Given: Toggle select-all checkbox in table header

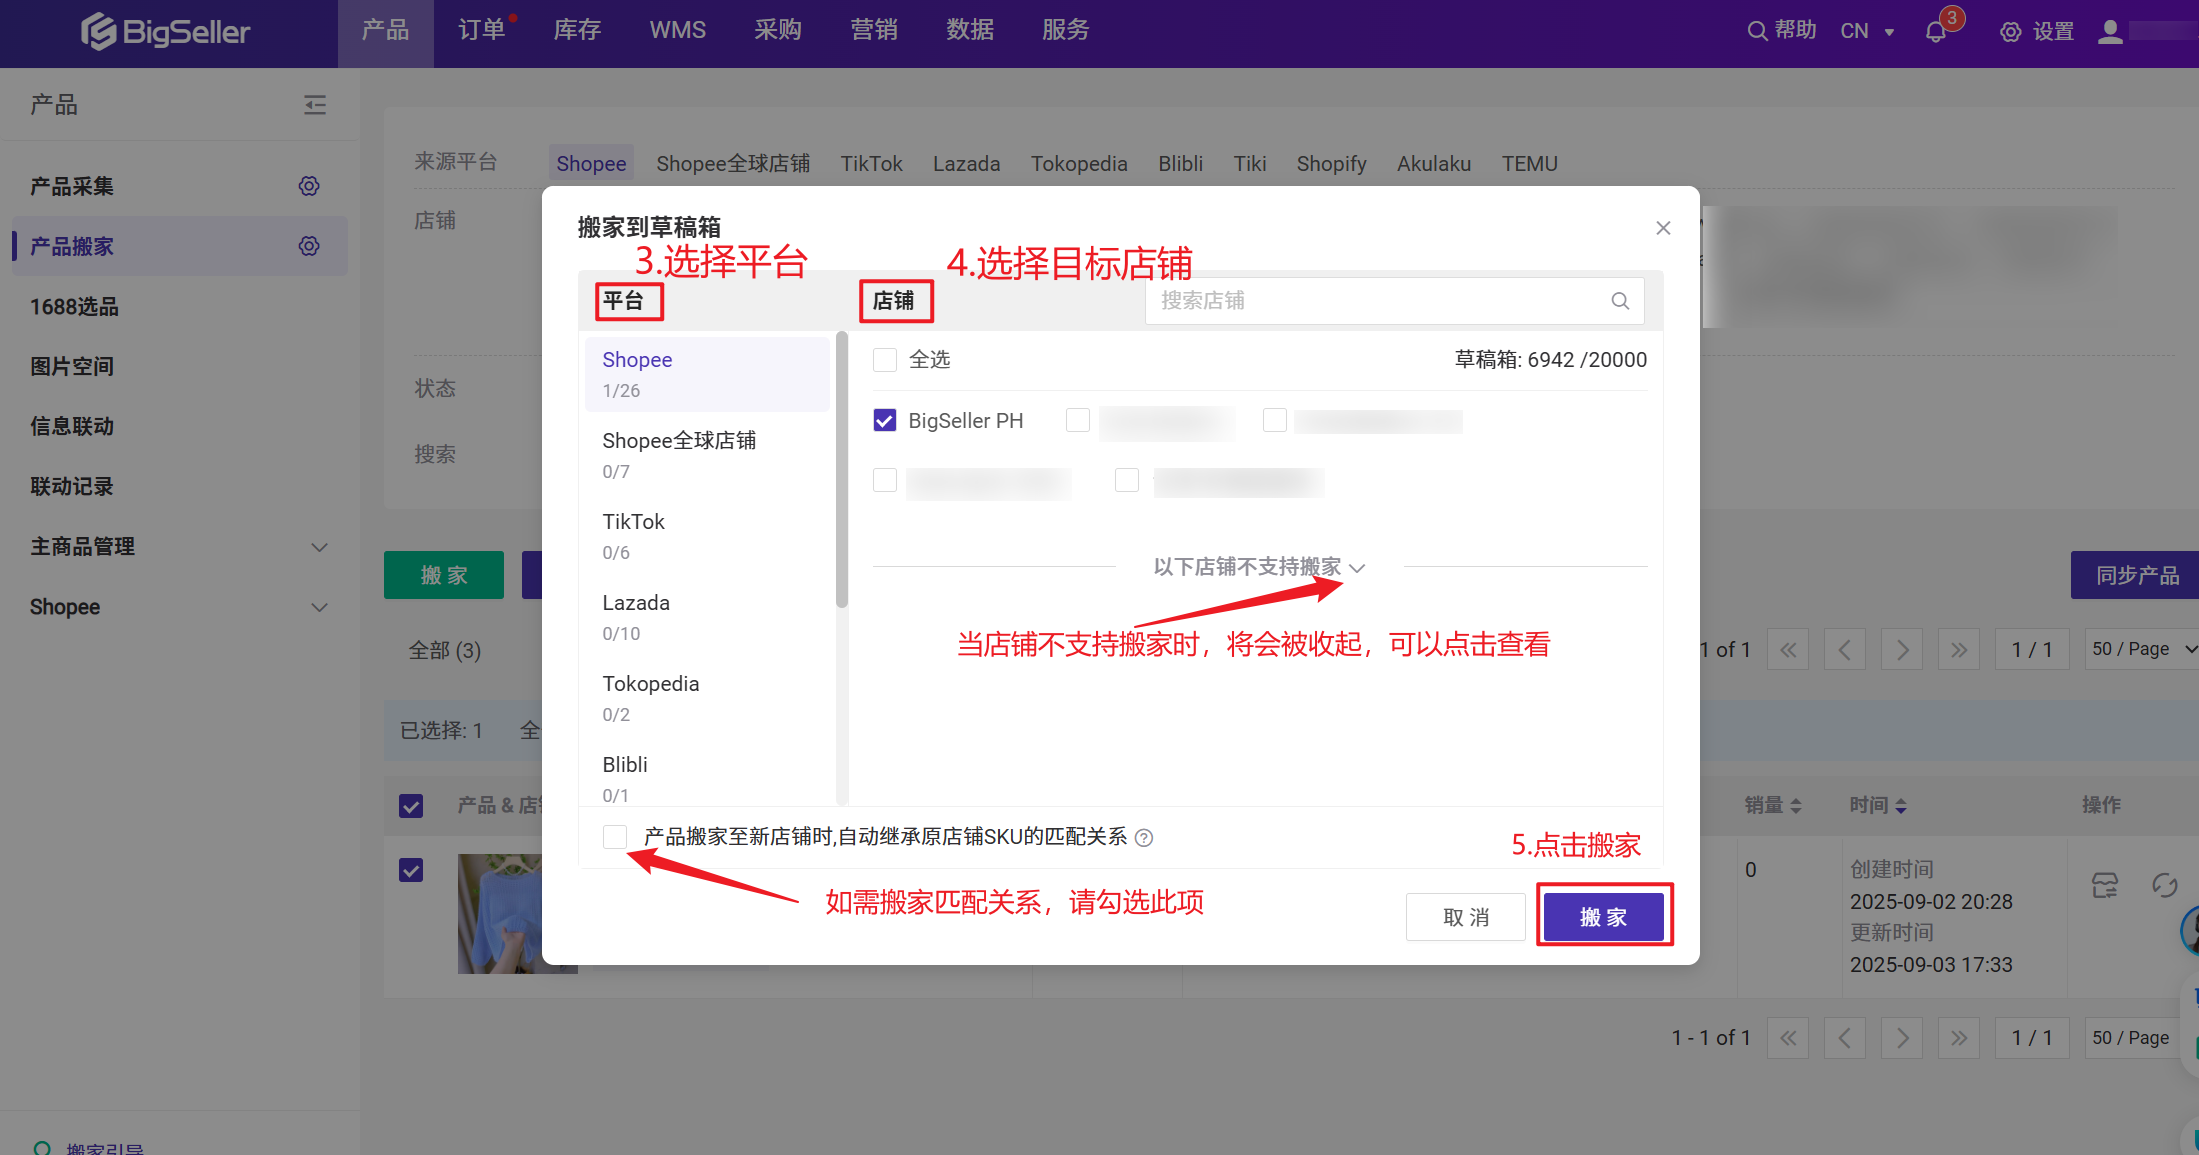Looking at the screenshot, I should click(x=411, y=806).
